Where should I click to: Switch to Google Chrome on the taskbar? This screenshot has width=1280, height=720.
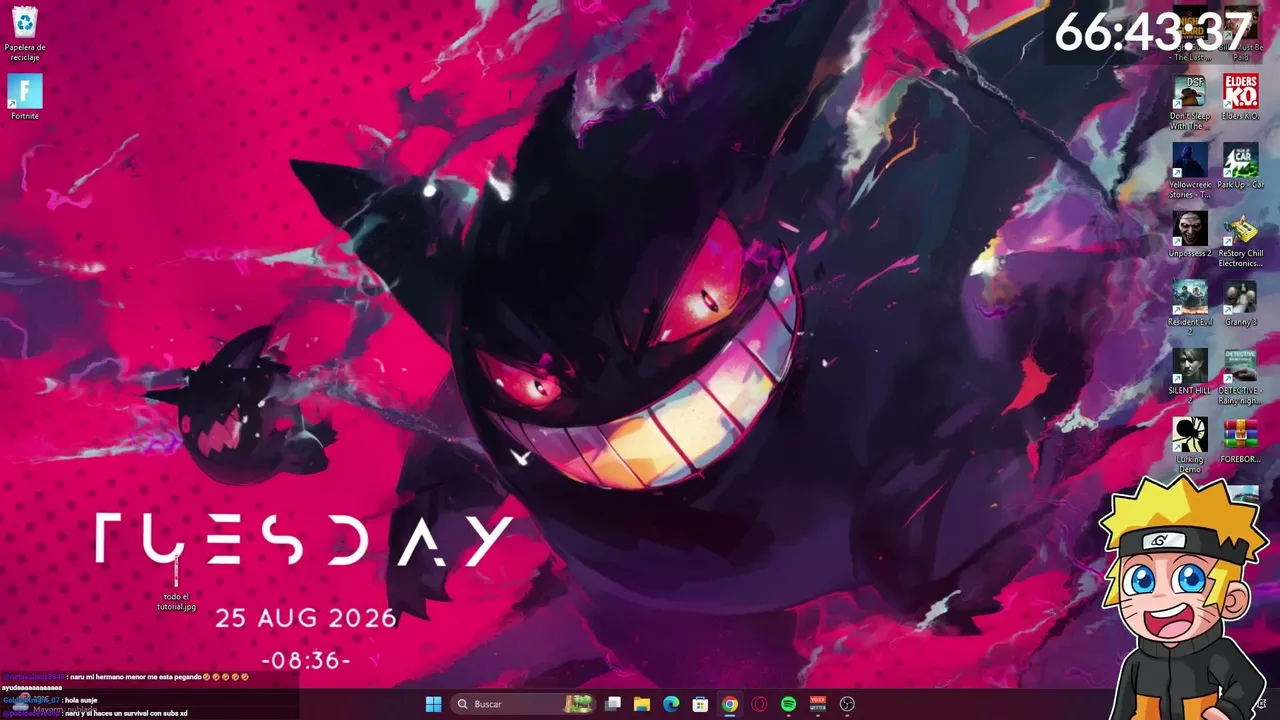coord(730,704)
